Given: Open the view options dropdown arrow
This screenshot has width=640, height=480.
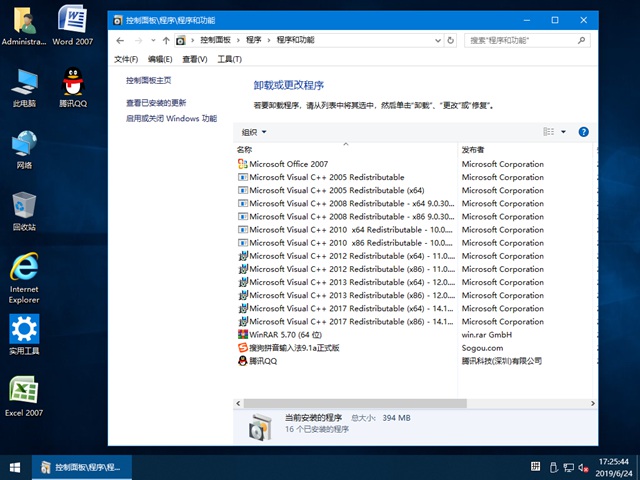Looking at the screenshot, I should point(563,132).
